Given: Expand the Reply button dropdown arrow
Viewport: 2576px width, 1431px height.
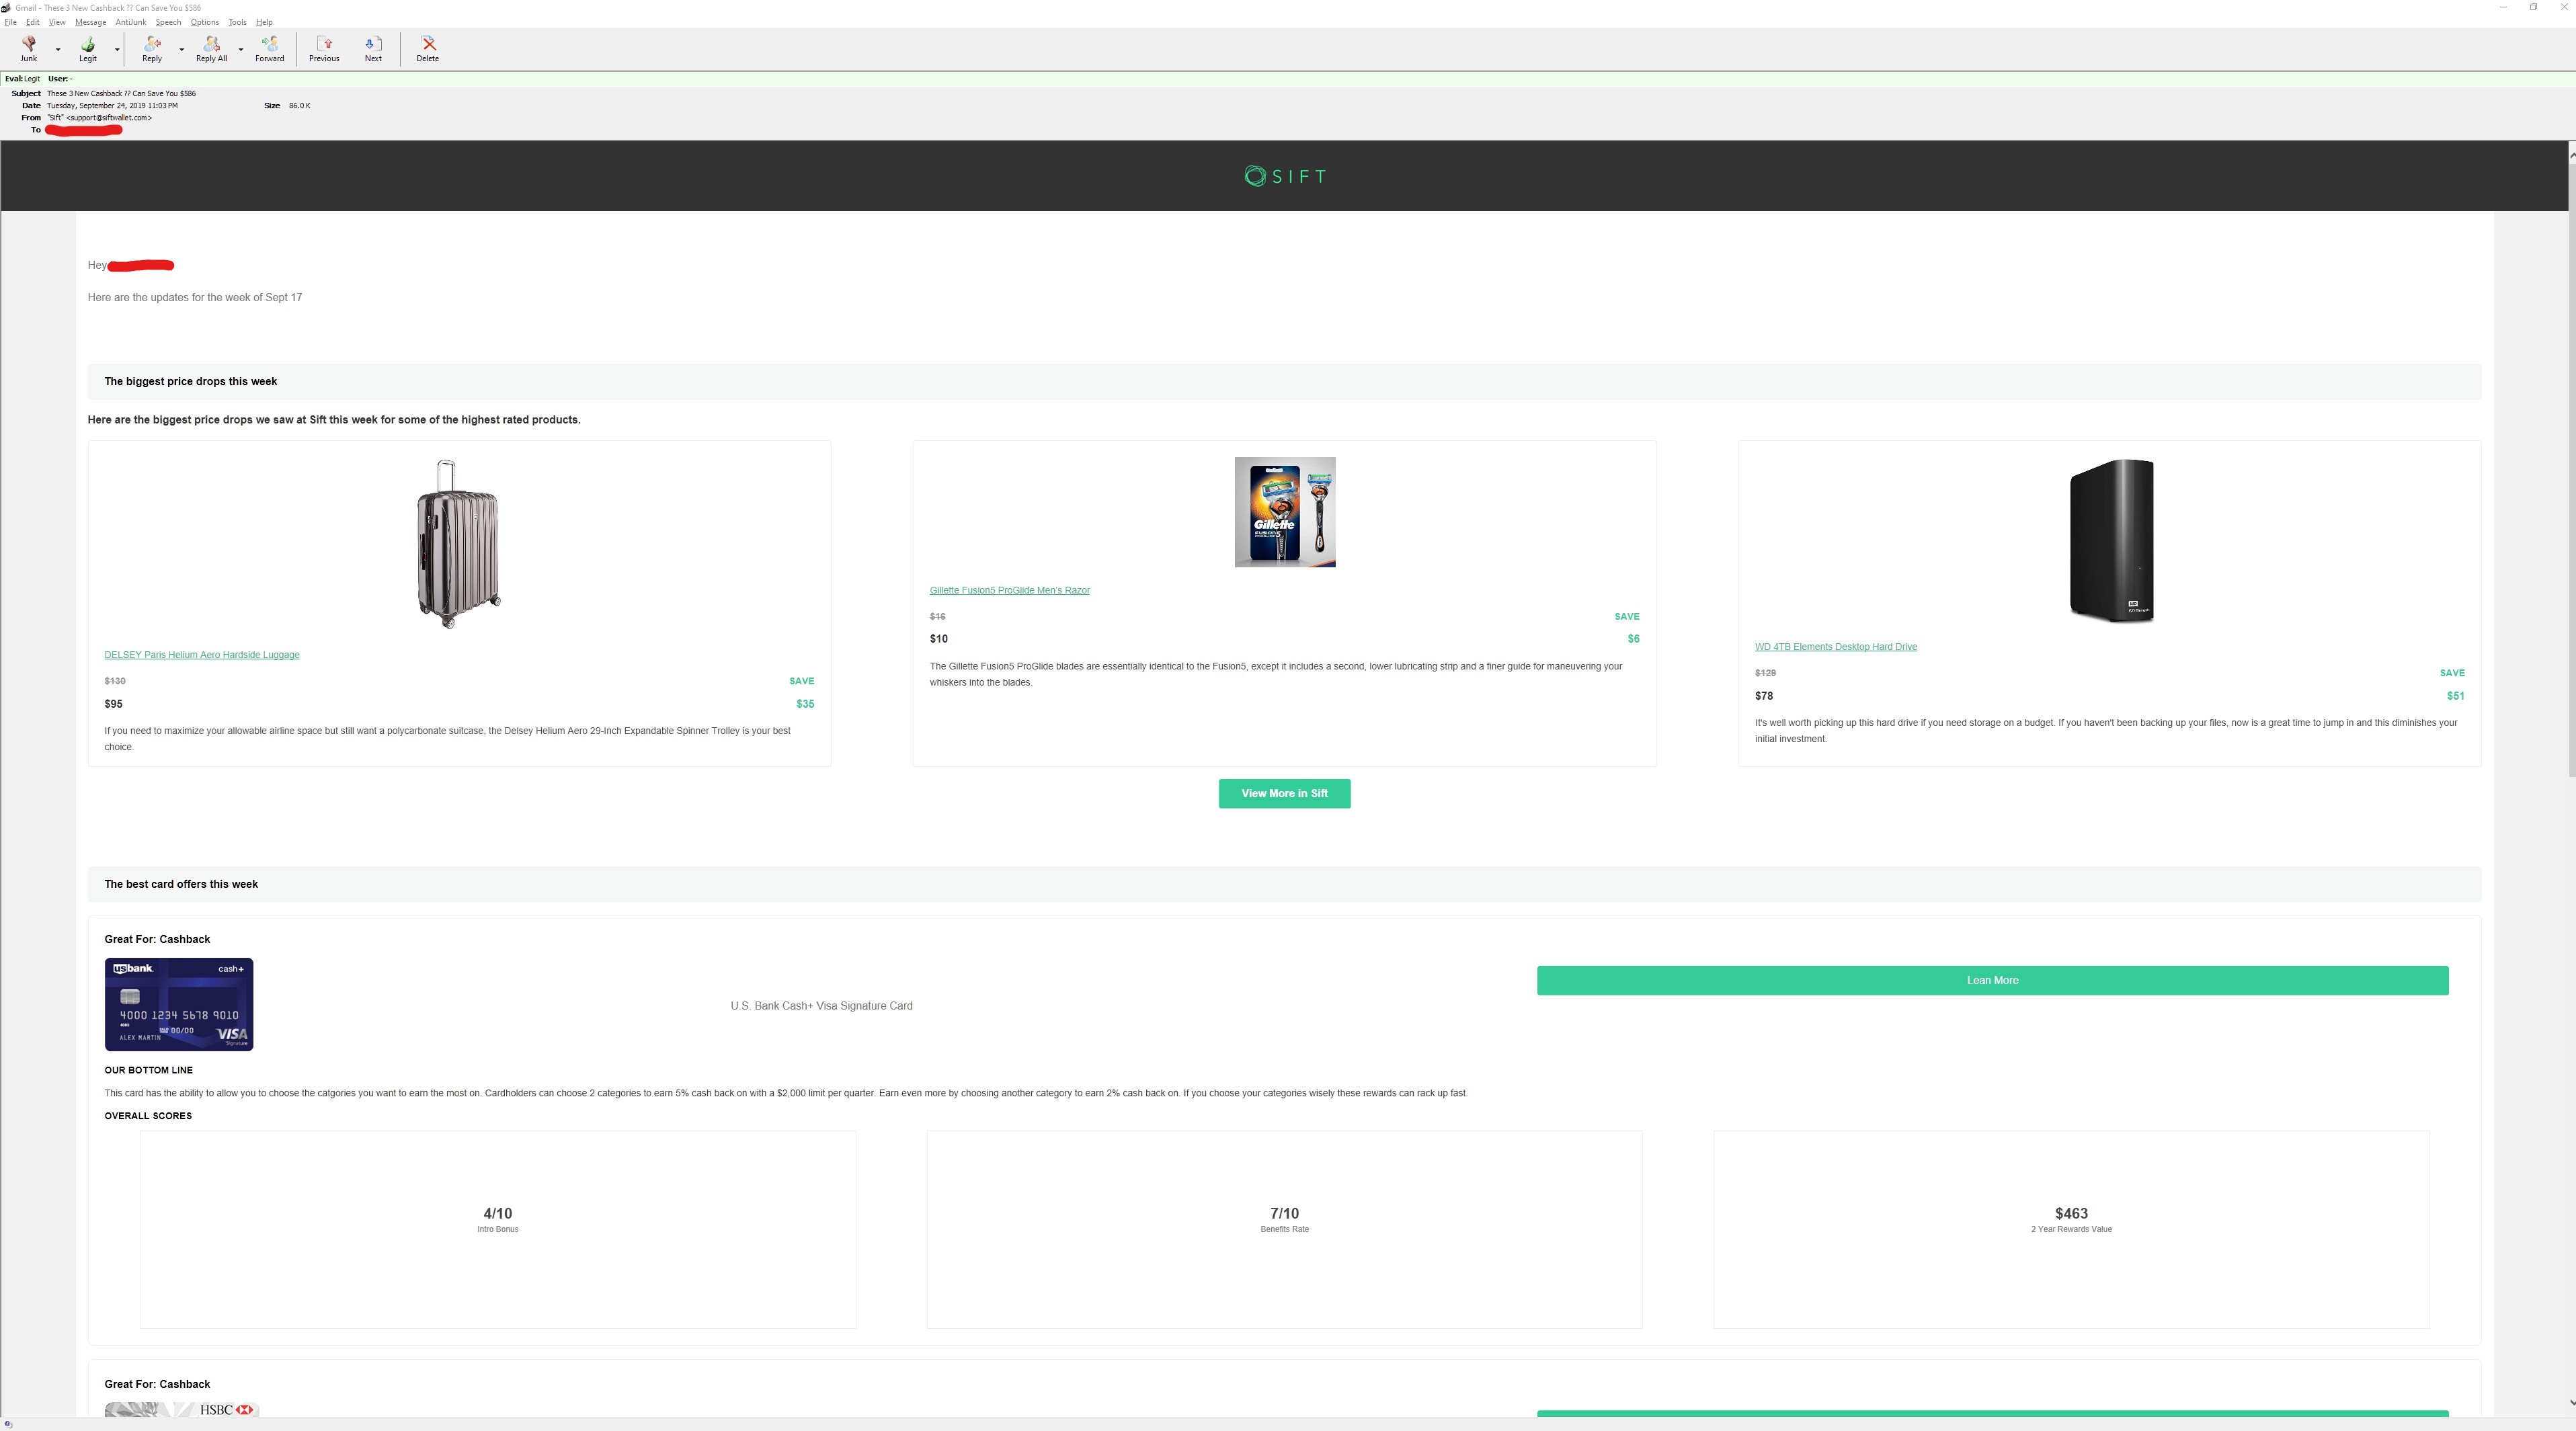Looking at the screenshot, I should coord(181,49).
